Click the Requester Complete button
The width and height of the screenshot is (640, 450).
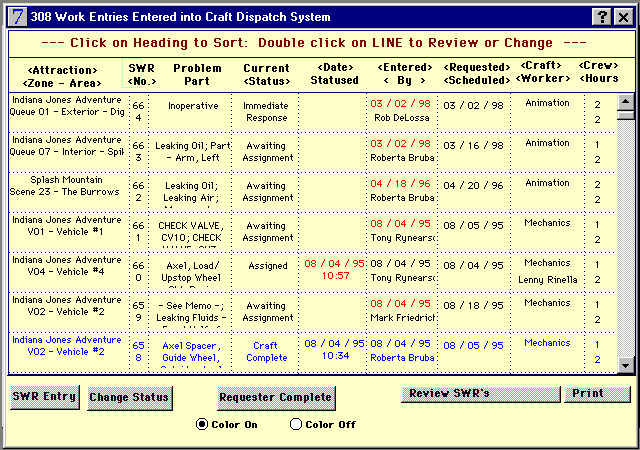point(276,397)
